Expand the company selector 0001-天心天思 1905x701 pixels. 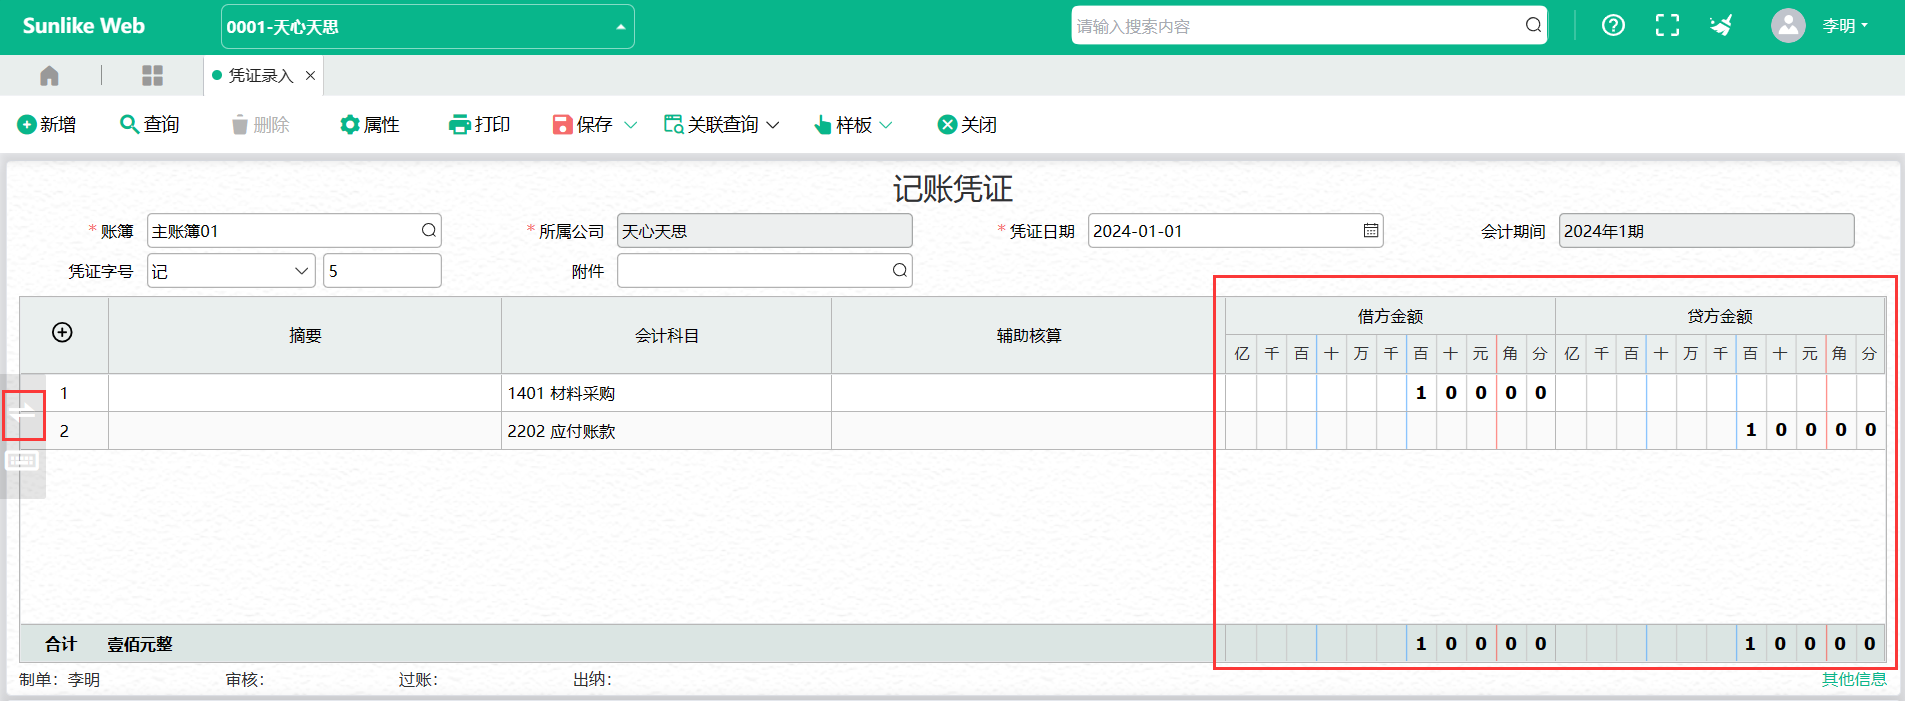coord(428,27)
